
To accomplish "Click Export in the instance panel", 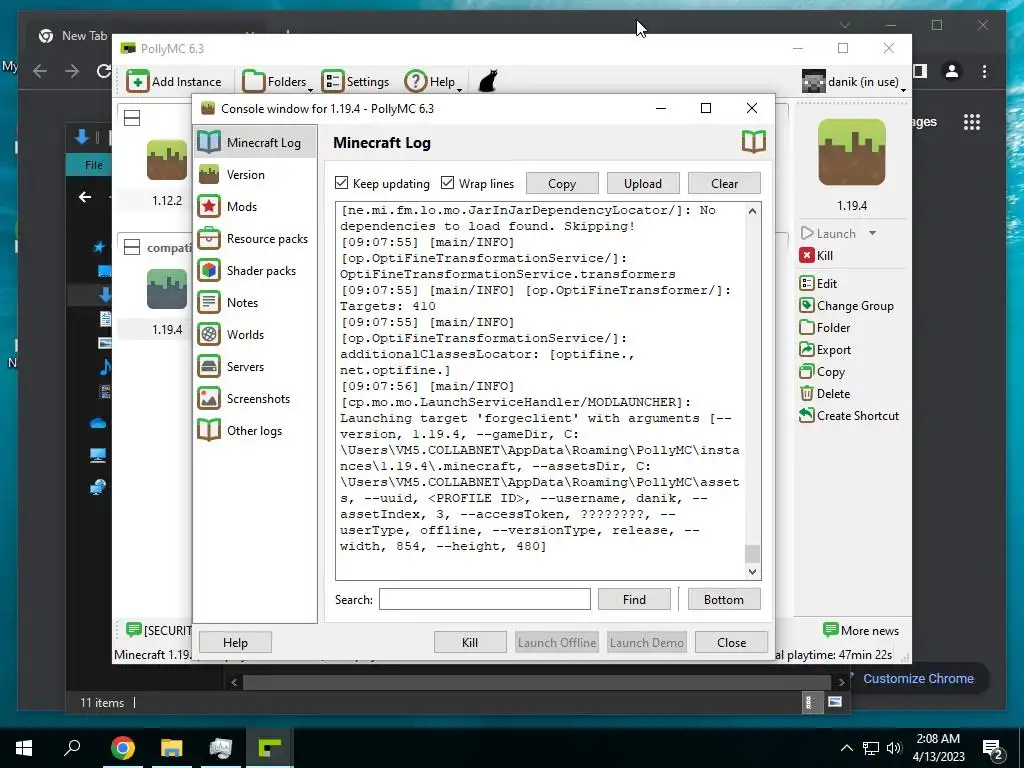I will tap(825, 349).
